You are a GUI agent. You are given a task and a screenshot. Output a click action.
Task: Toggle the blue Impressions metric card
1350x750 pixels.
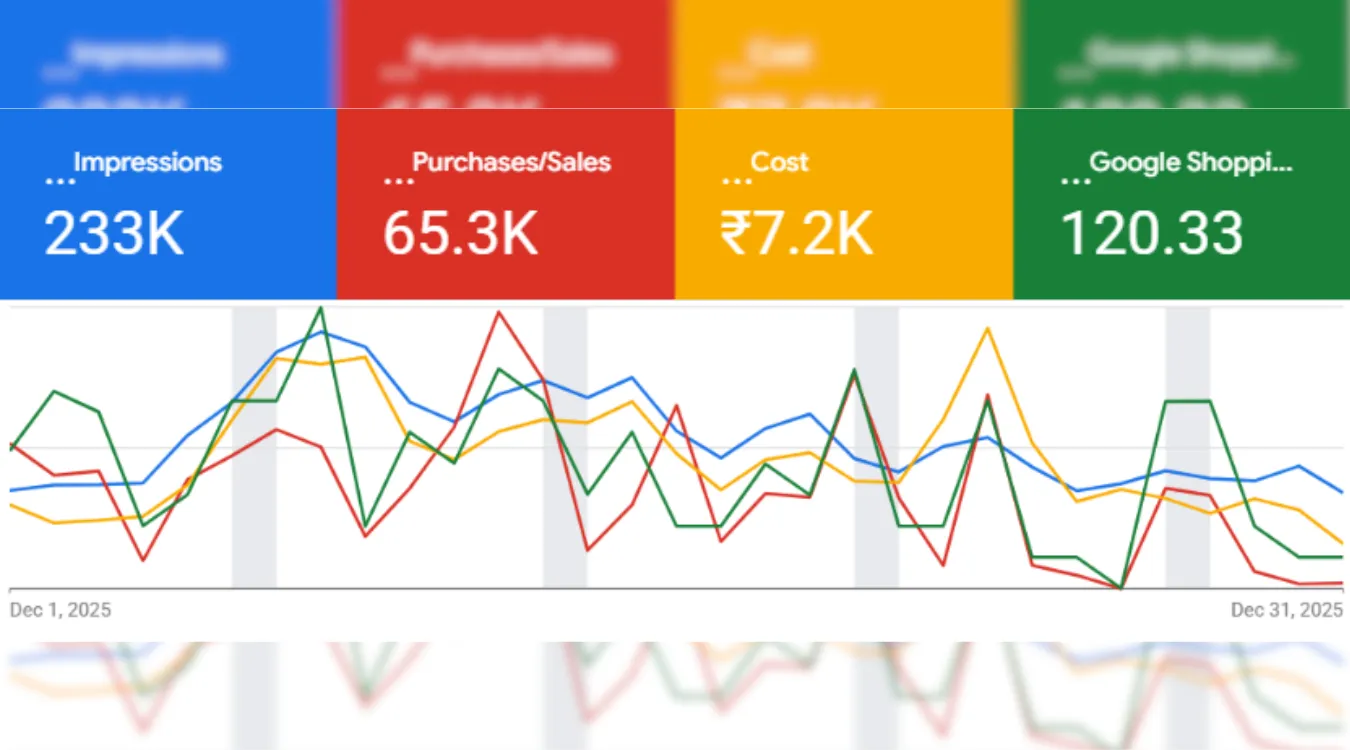[x=167, y=200]
